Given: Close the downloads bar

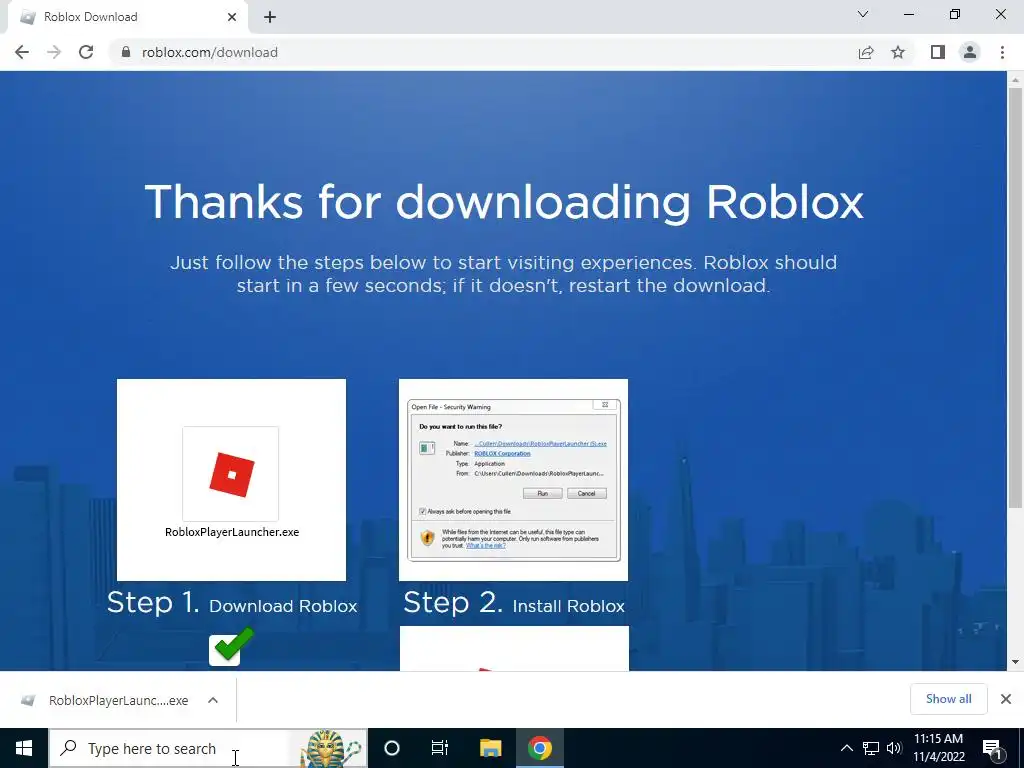Looking at the screenshot, I should 1006,699.
